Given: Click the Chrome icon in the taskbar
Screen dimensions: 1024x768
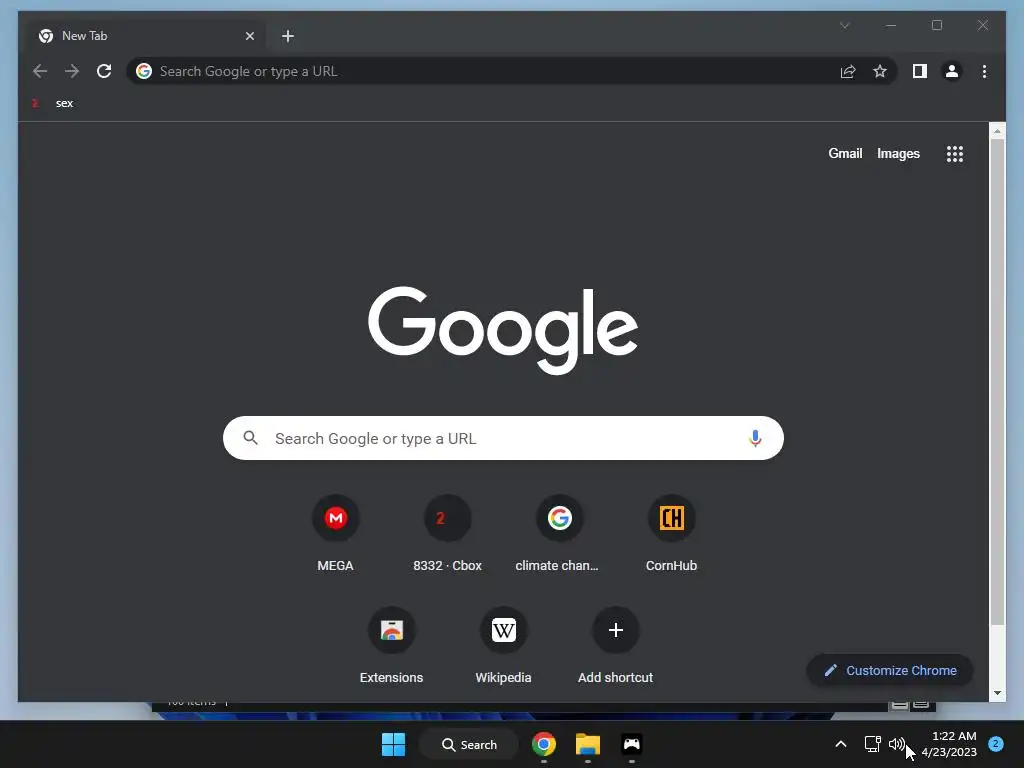Looking at the screenshot, I should [x=544, y=744].
